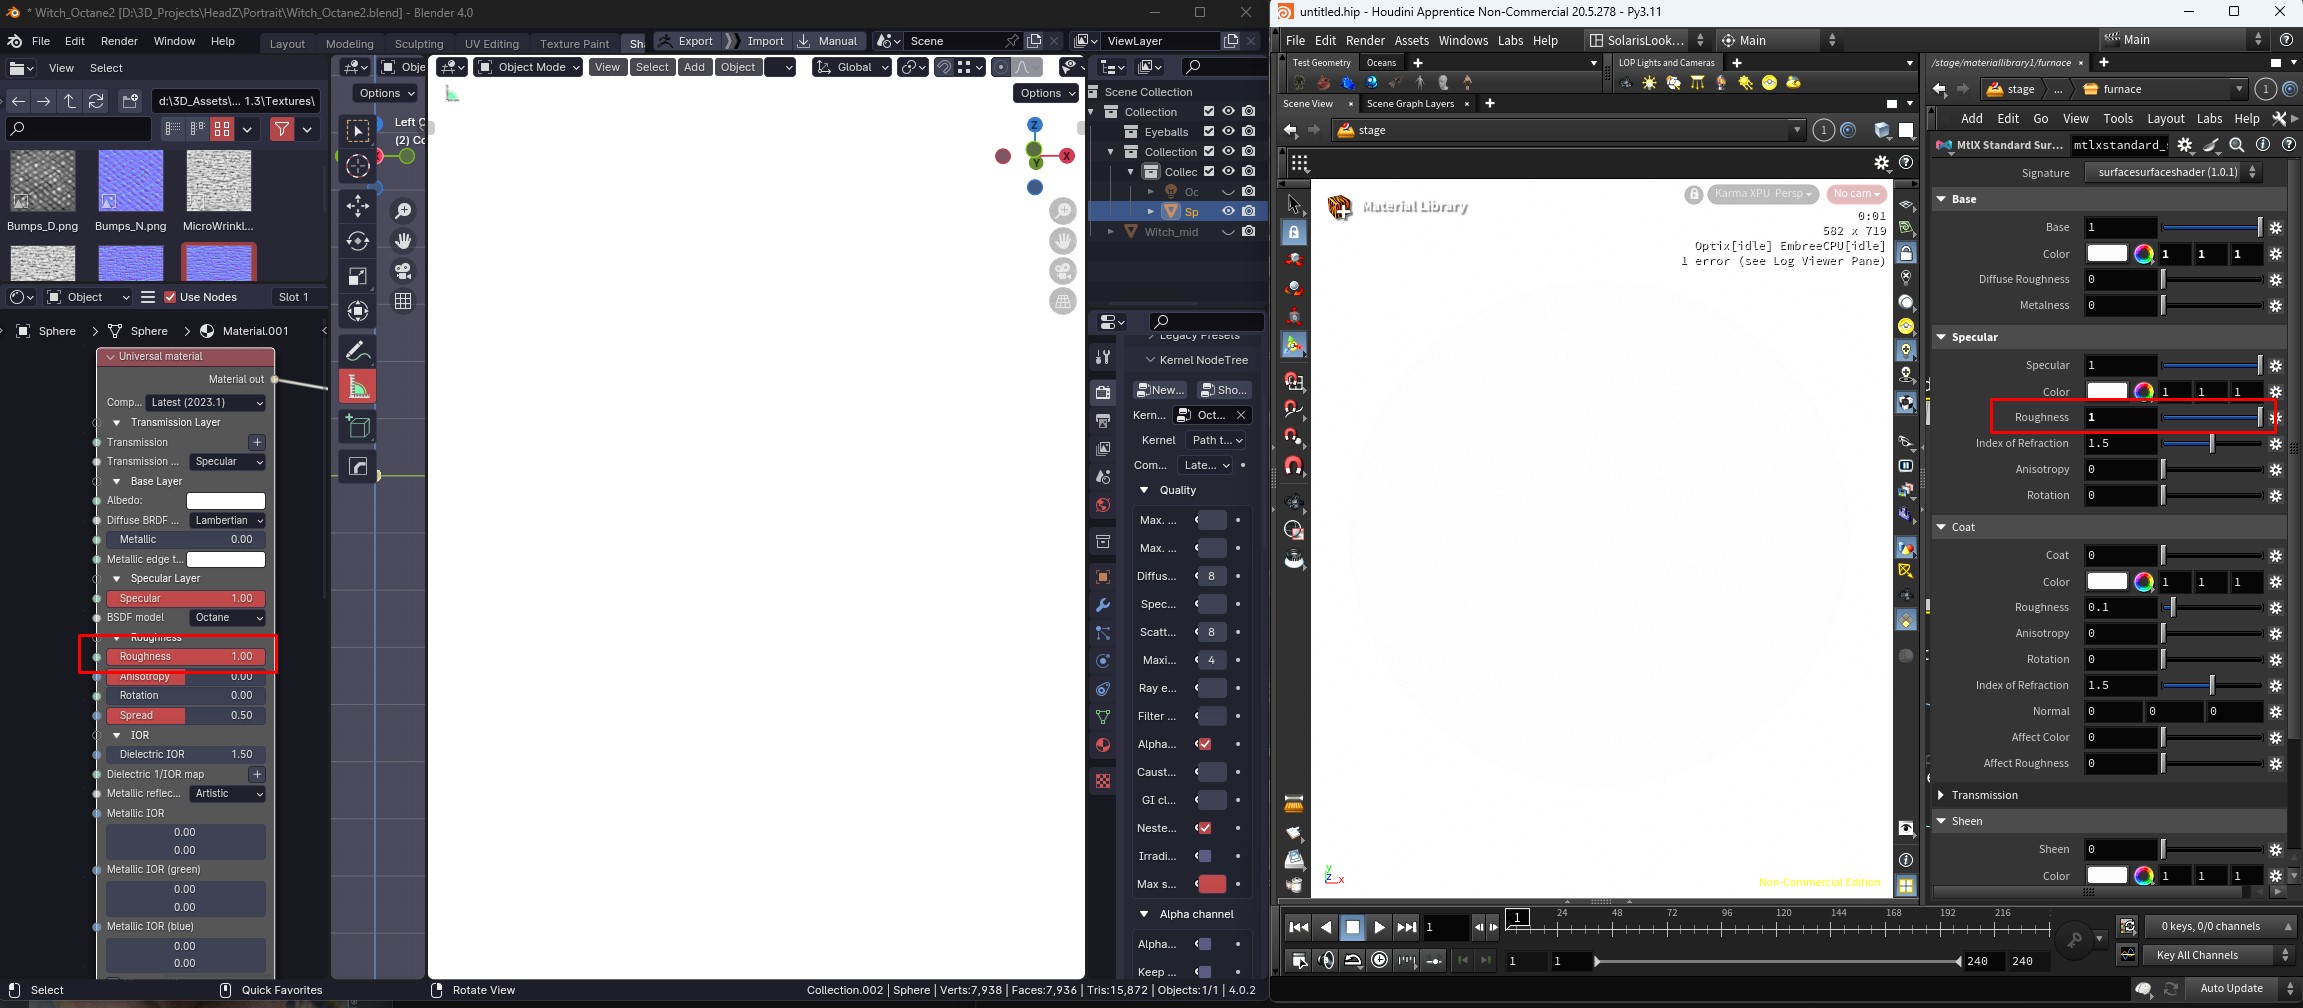Open the Global transform orientation dropdown
Viewport: 2303px width, 1008px height.
click(851, 67)
